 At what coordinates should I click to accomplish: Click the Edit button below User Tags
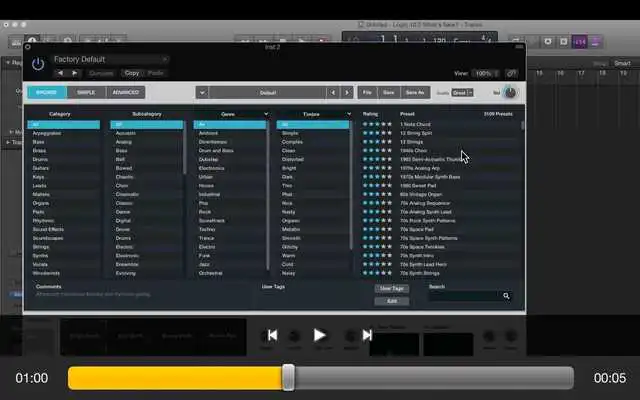coord(392,301)
